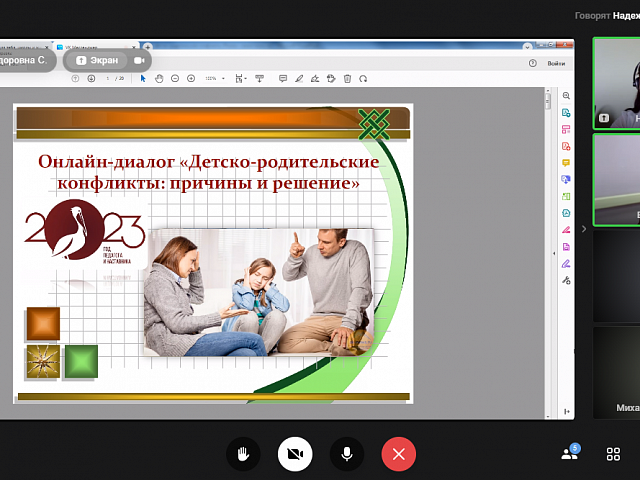Viewport: 640px width, 480px height.
Task: Open the yellow comment tool in sidebar
Action: [566, 163]
